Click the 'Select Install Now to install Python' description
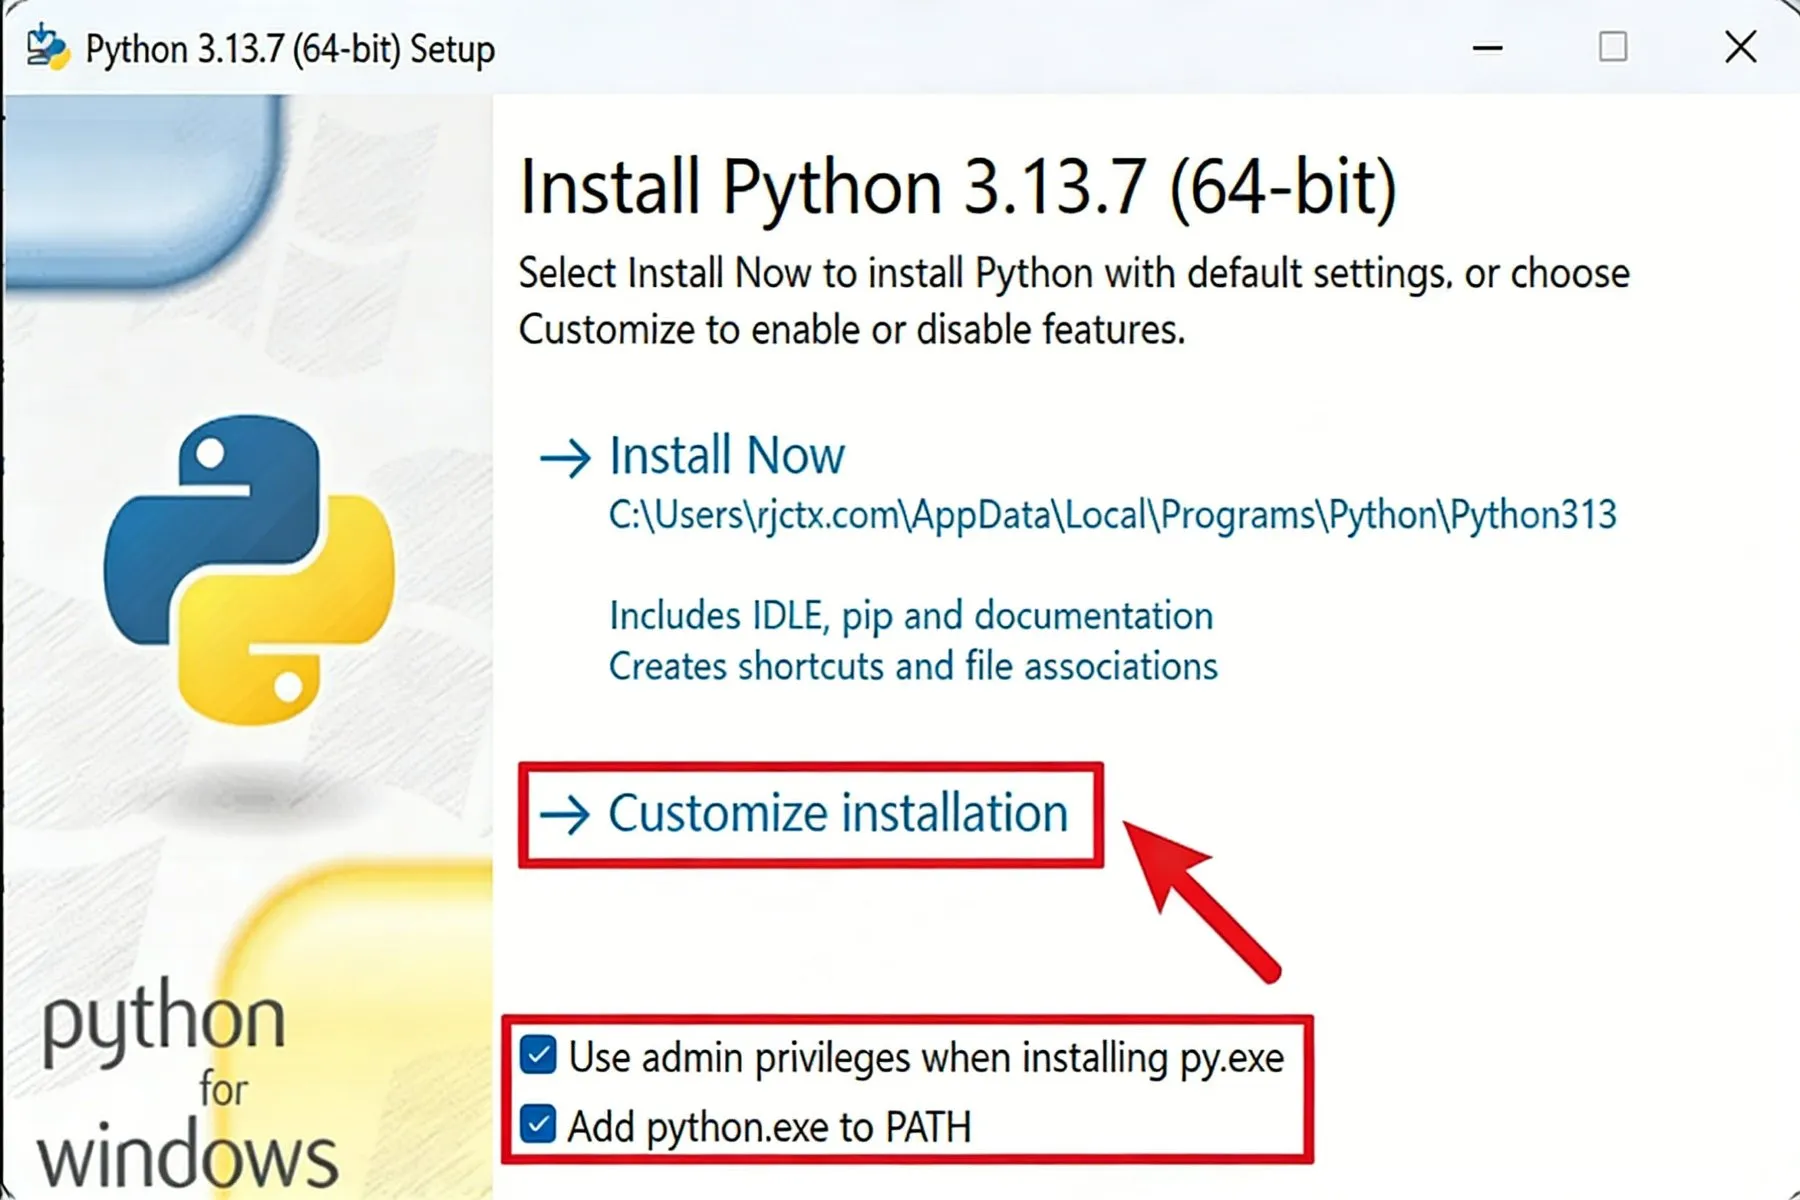Viewport: 1800px width, 1200px height. tap(1074, 301)
